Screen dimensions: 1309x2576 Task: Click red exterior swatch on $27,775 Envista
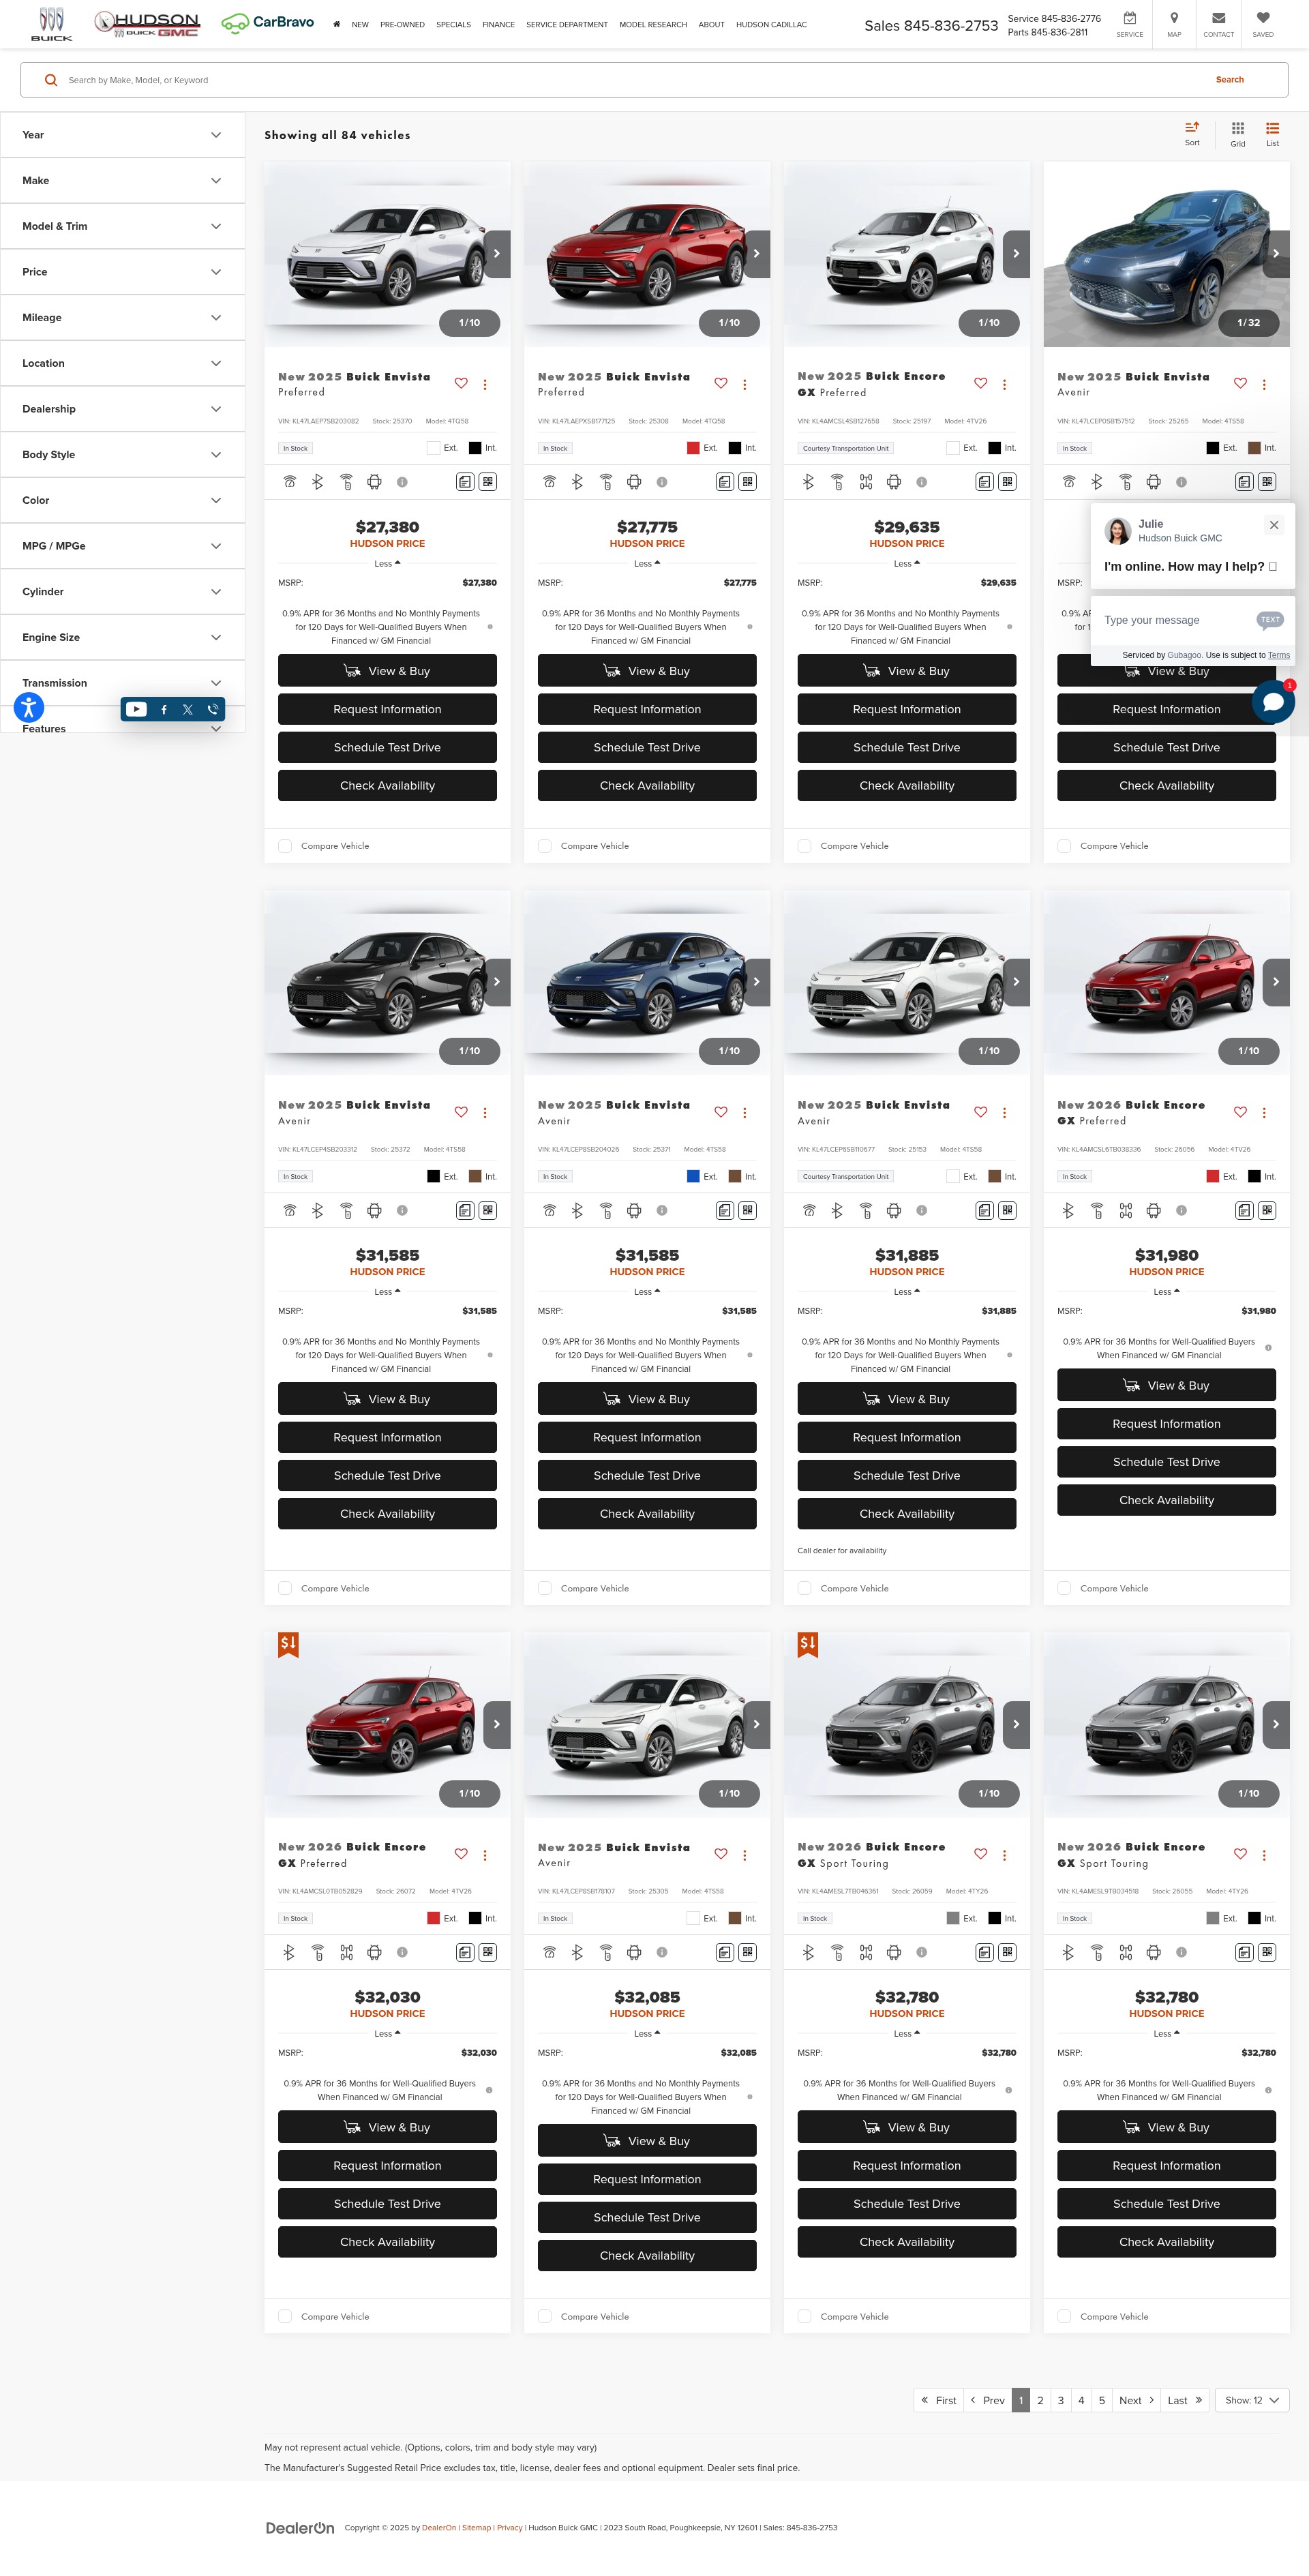[x=693, y=448]
